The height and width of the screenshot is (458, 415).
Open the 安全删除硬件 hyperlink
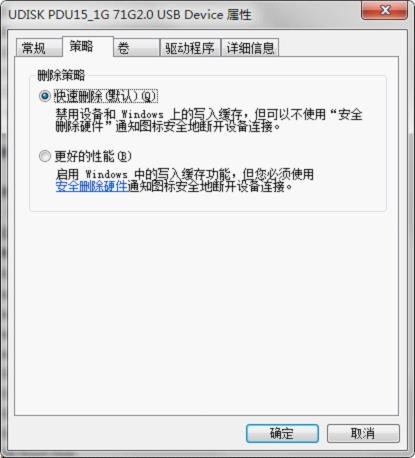tap(92, 186)
